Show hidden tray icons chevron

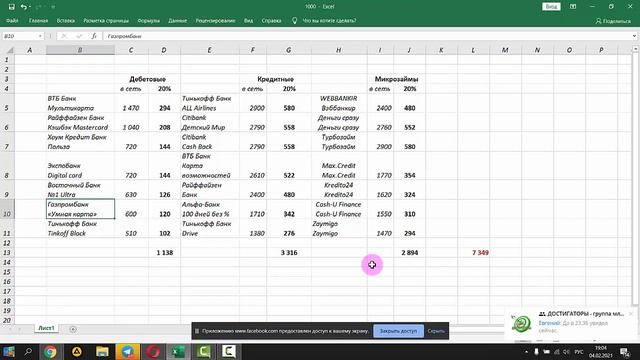point(526,352)
